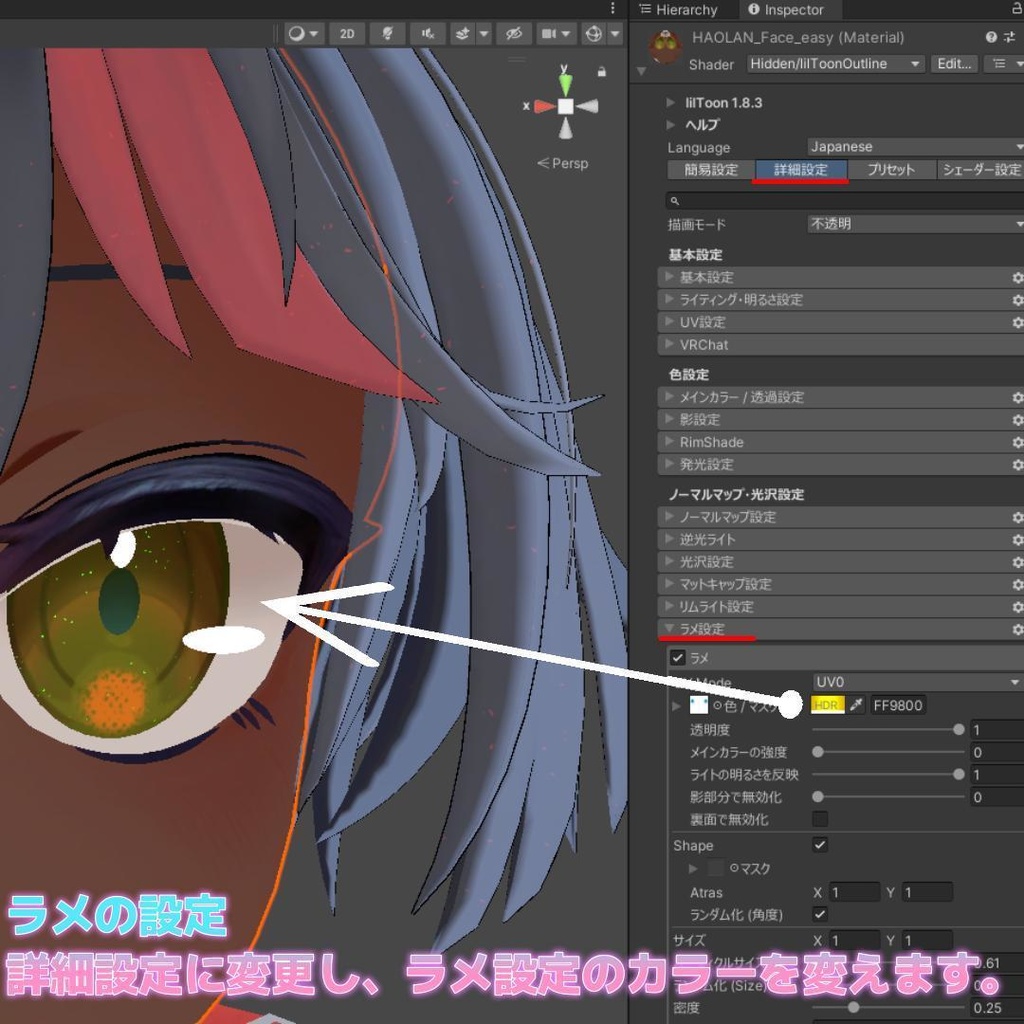This screenshot has width=1024, height=1024.
Task: Click the Edit button next to the shader
Action: (x=952, y=63)
